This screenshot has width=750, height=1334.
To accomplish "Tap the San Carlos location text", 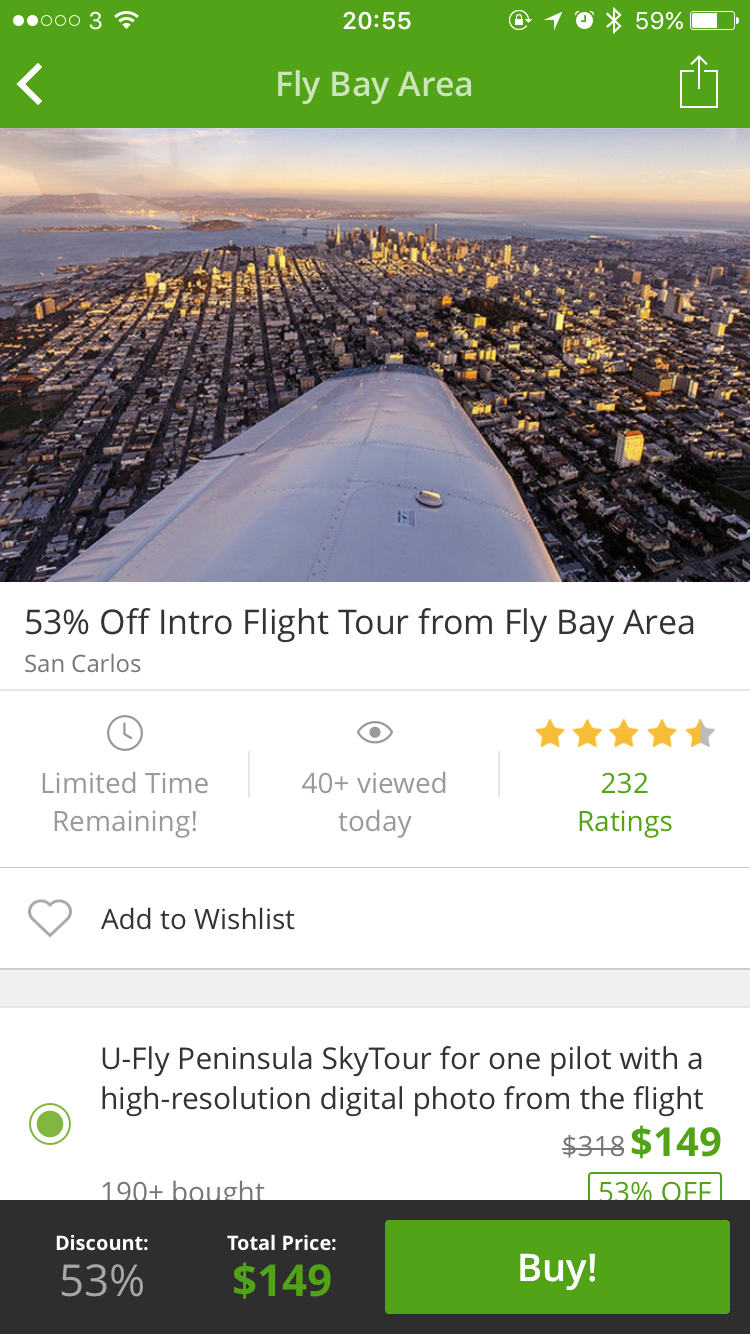I will (x=83, y=664).
